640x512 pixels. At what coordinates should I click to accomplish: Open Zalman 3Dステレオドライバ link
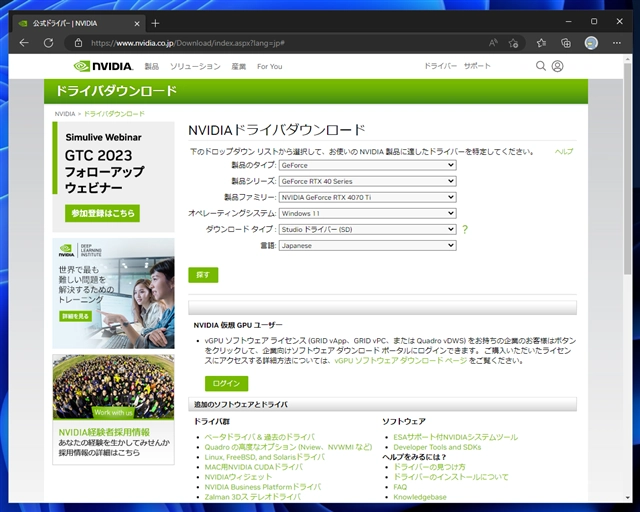(x=253, y=497)
